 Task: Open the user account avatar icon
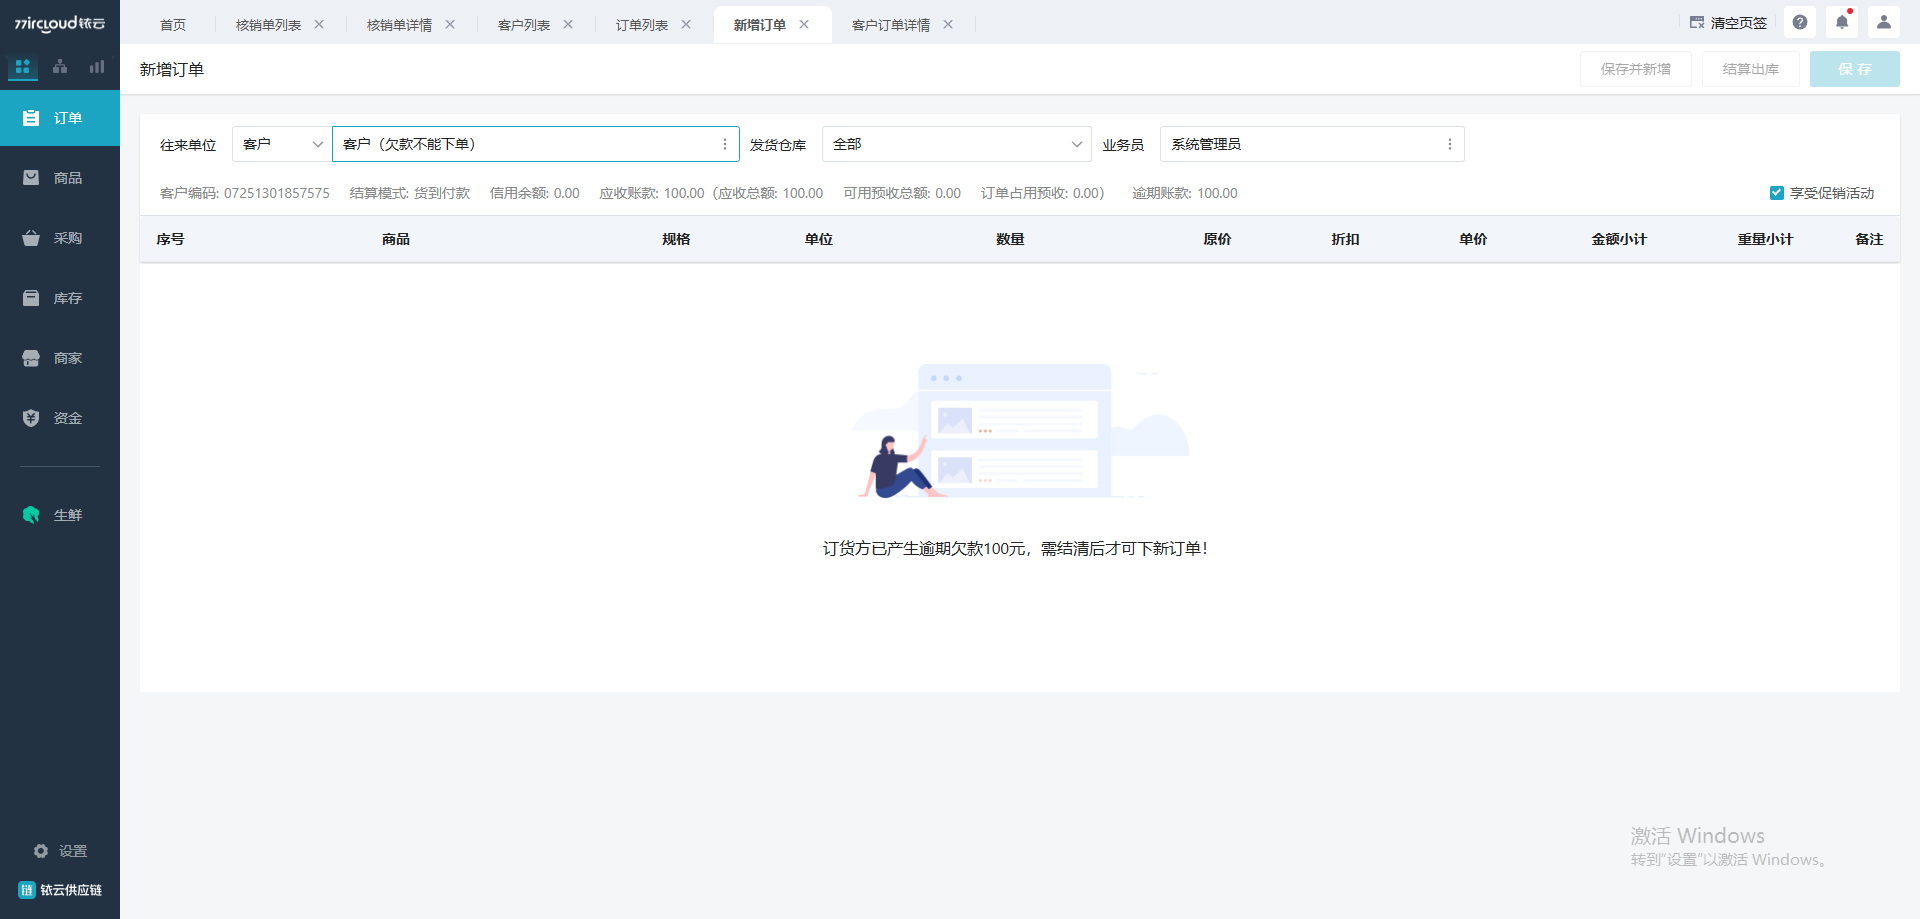coord(1884,22)
